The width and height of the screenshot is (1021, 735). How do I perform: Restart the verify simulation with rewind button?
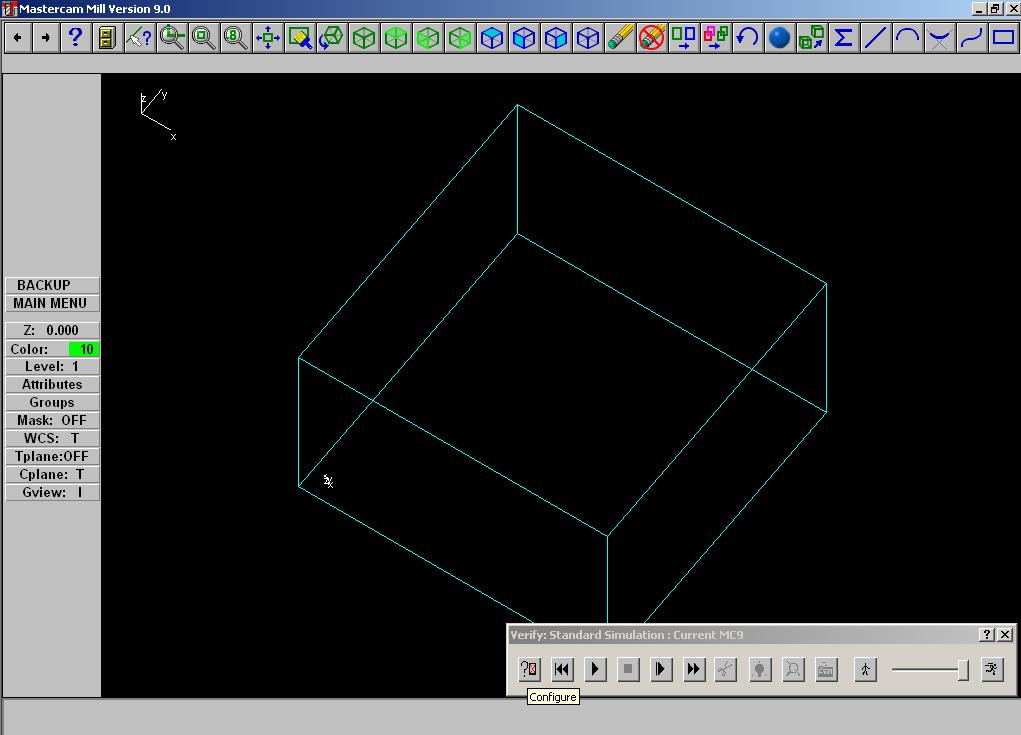click(x=562, y=669)
